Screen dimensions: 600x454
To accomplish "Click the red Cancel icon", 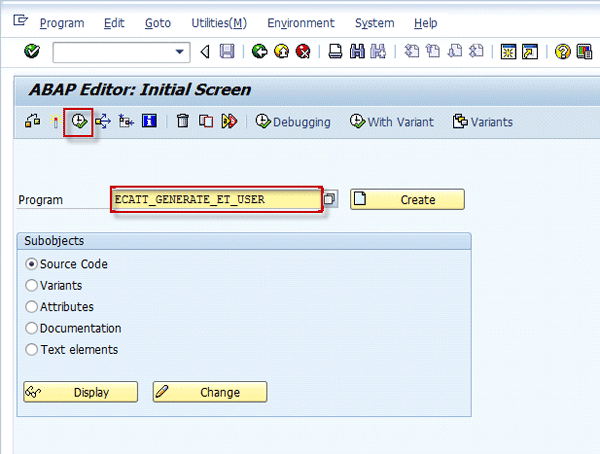I will [303, 51].
